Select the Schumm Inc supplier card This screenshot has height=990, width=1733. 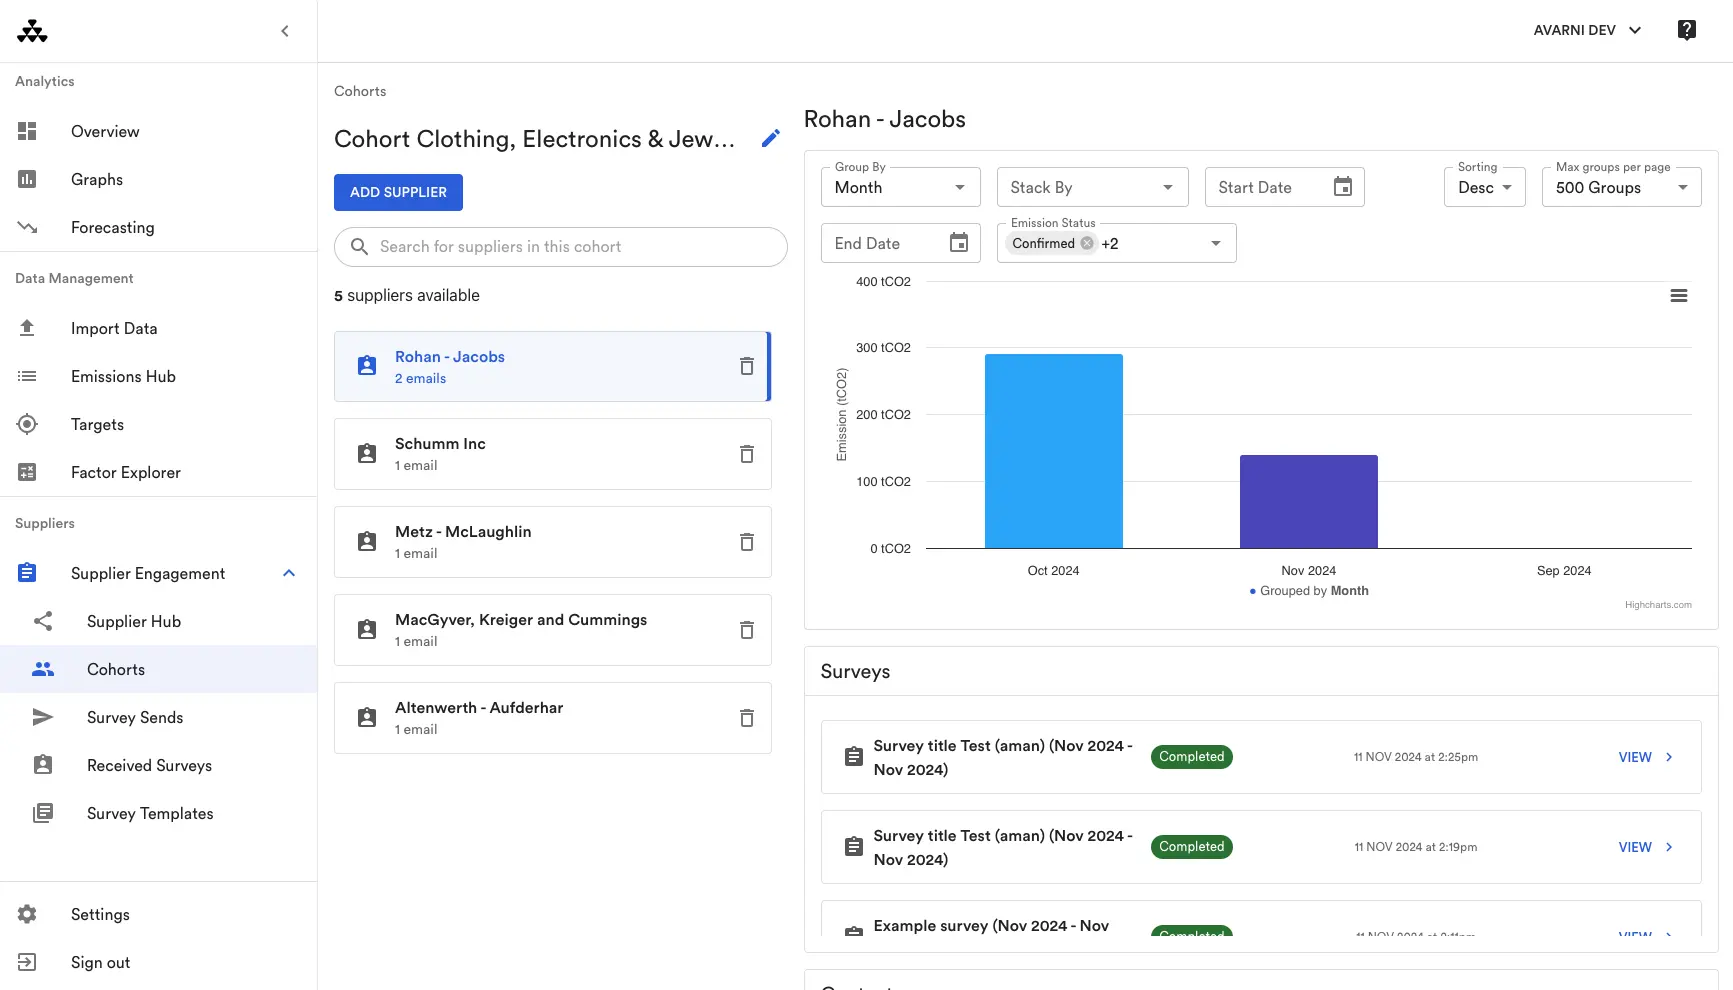(x=552, y=454)
